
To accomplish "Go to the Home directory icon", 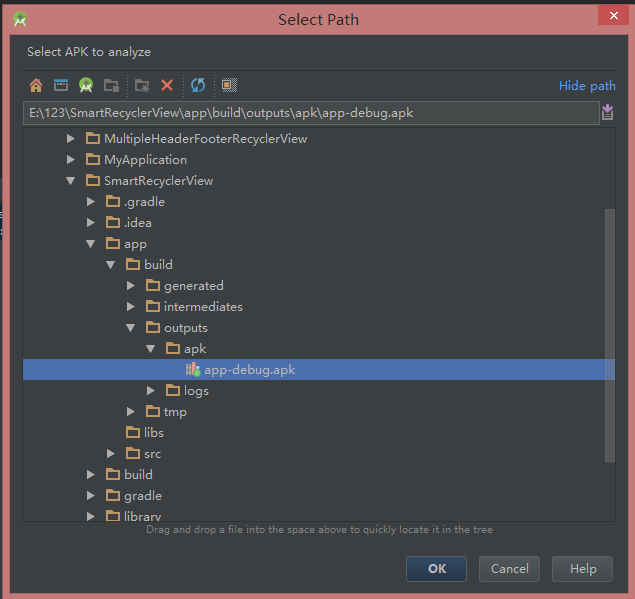I will coord(36,85).
